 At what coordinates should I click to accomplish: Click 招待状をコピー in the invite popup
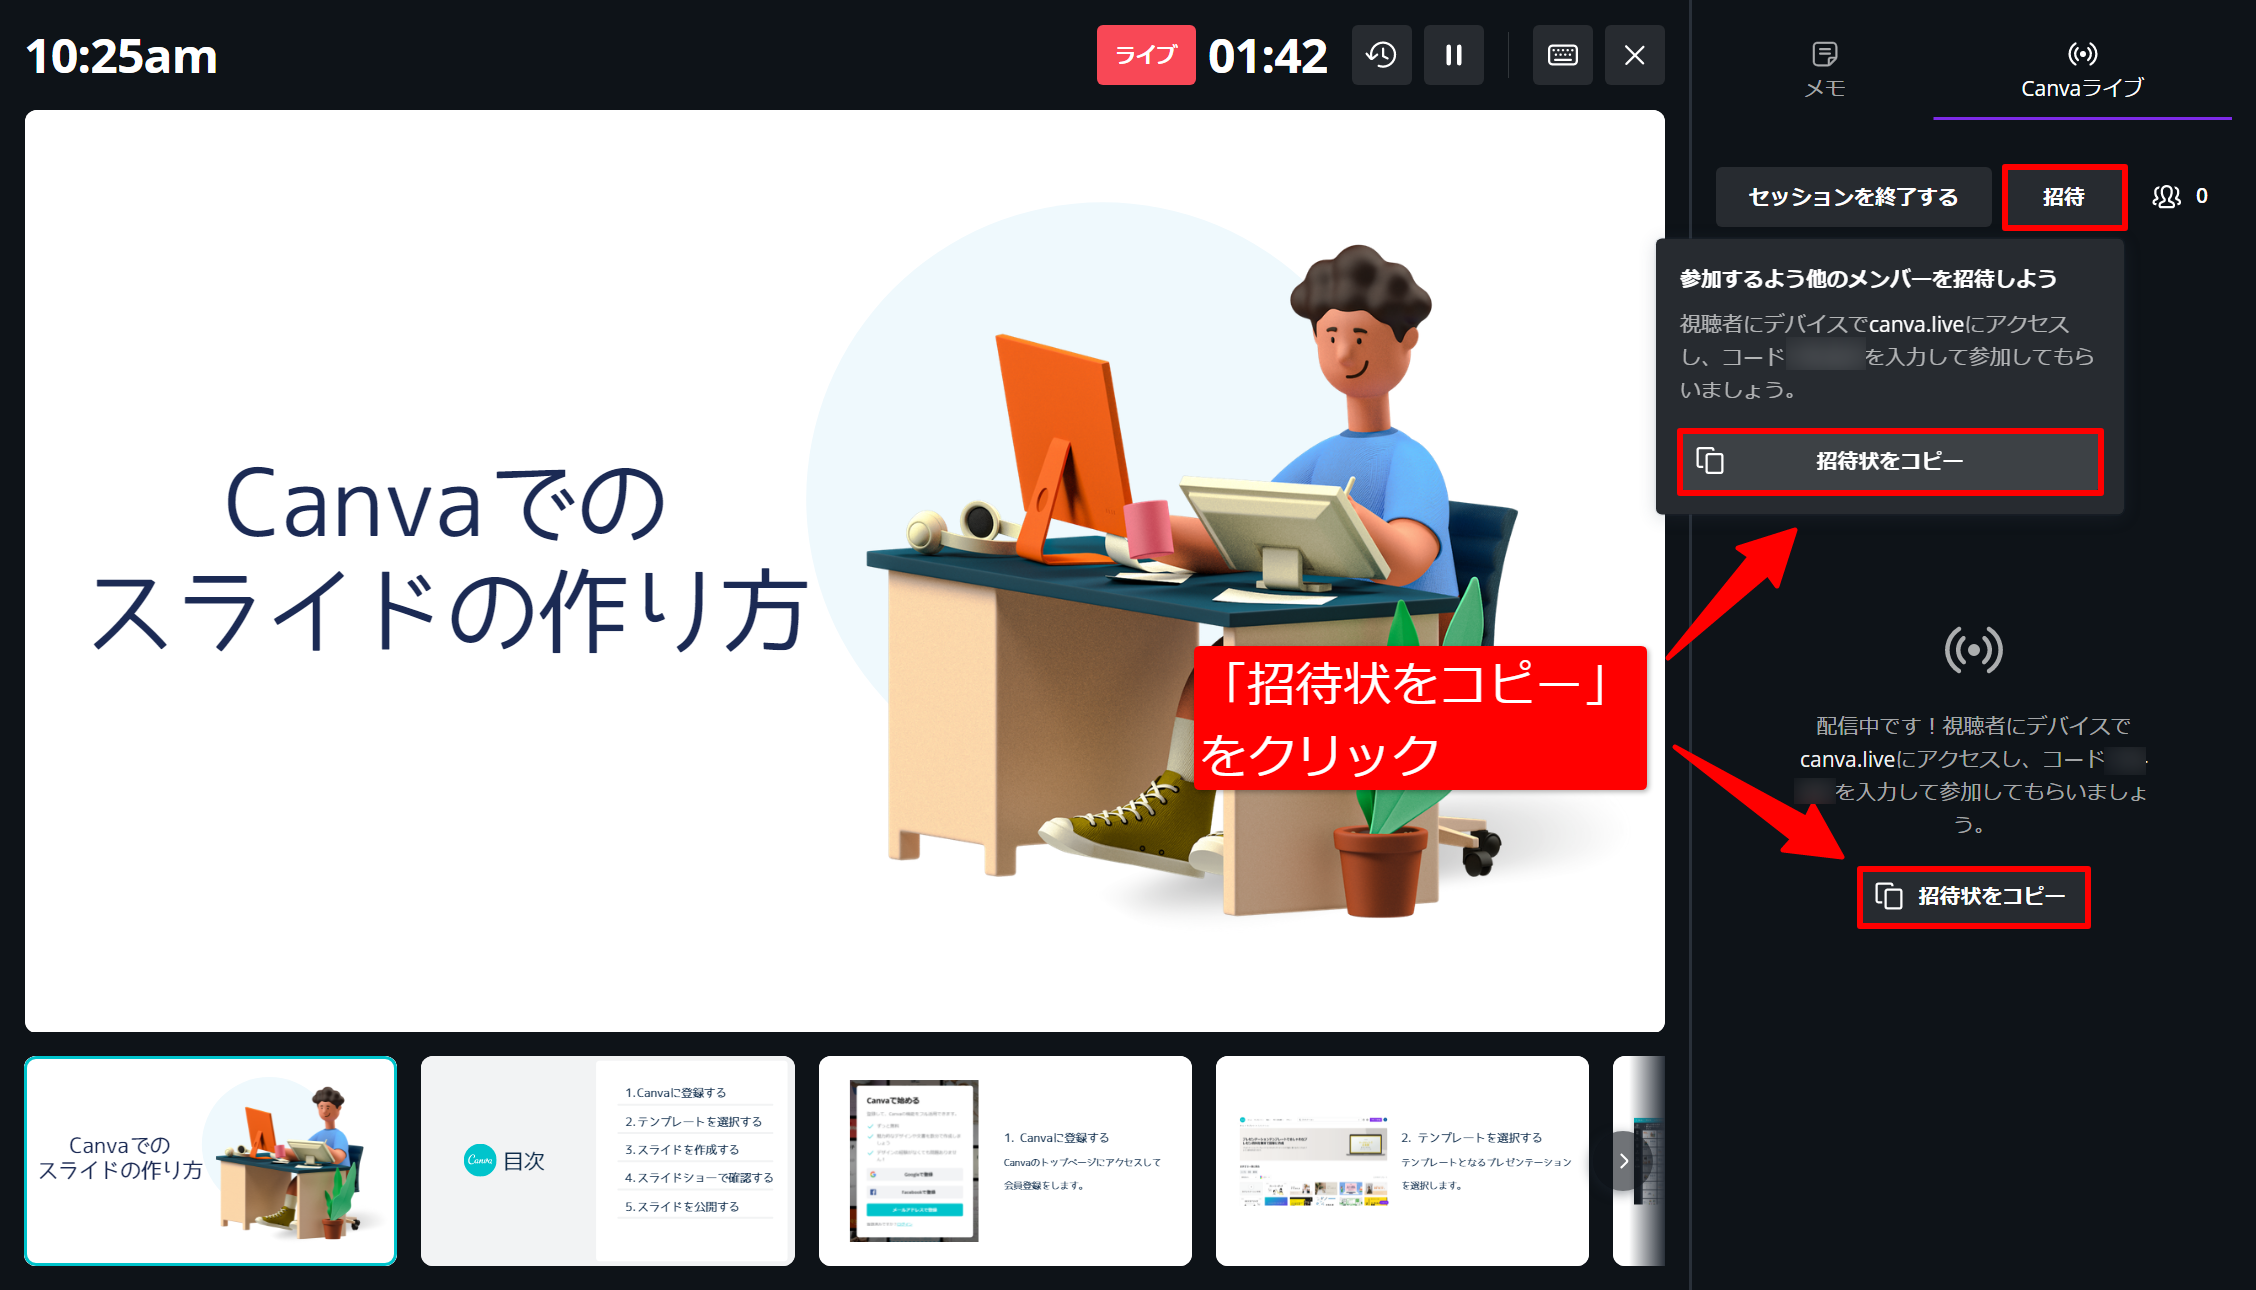click(x=1890, y=461)
